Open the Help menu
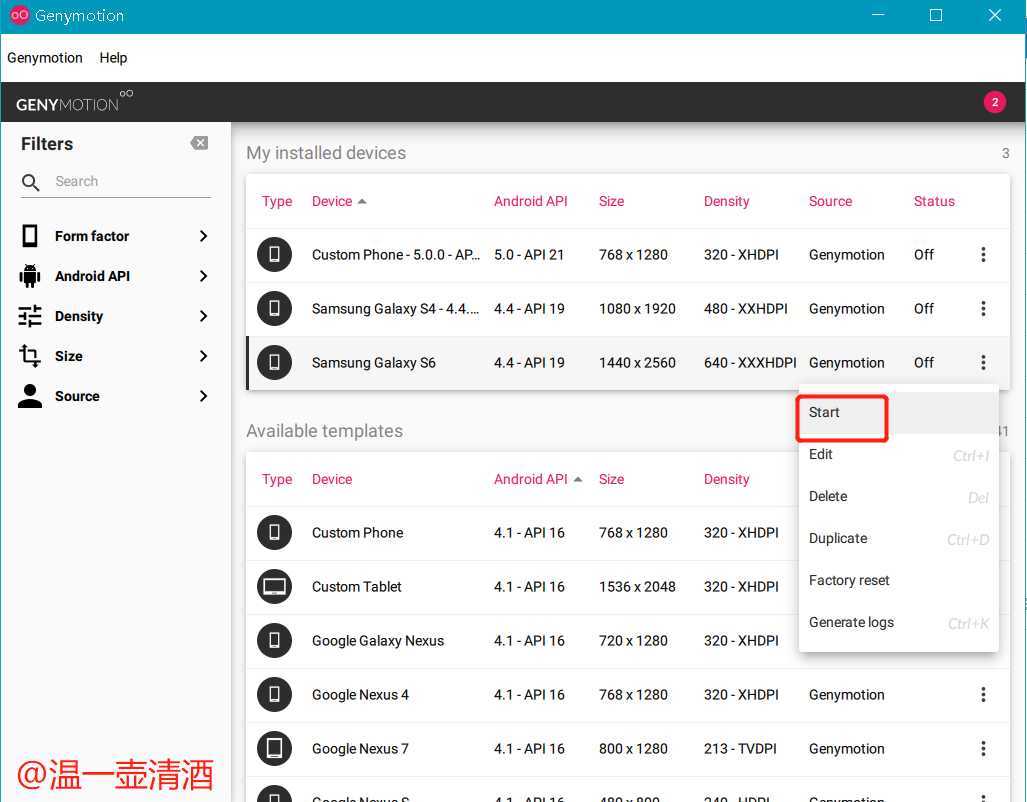 coord(113,58)
